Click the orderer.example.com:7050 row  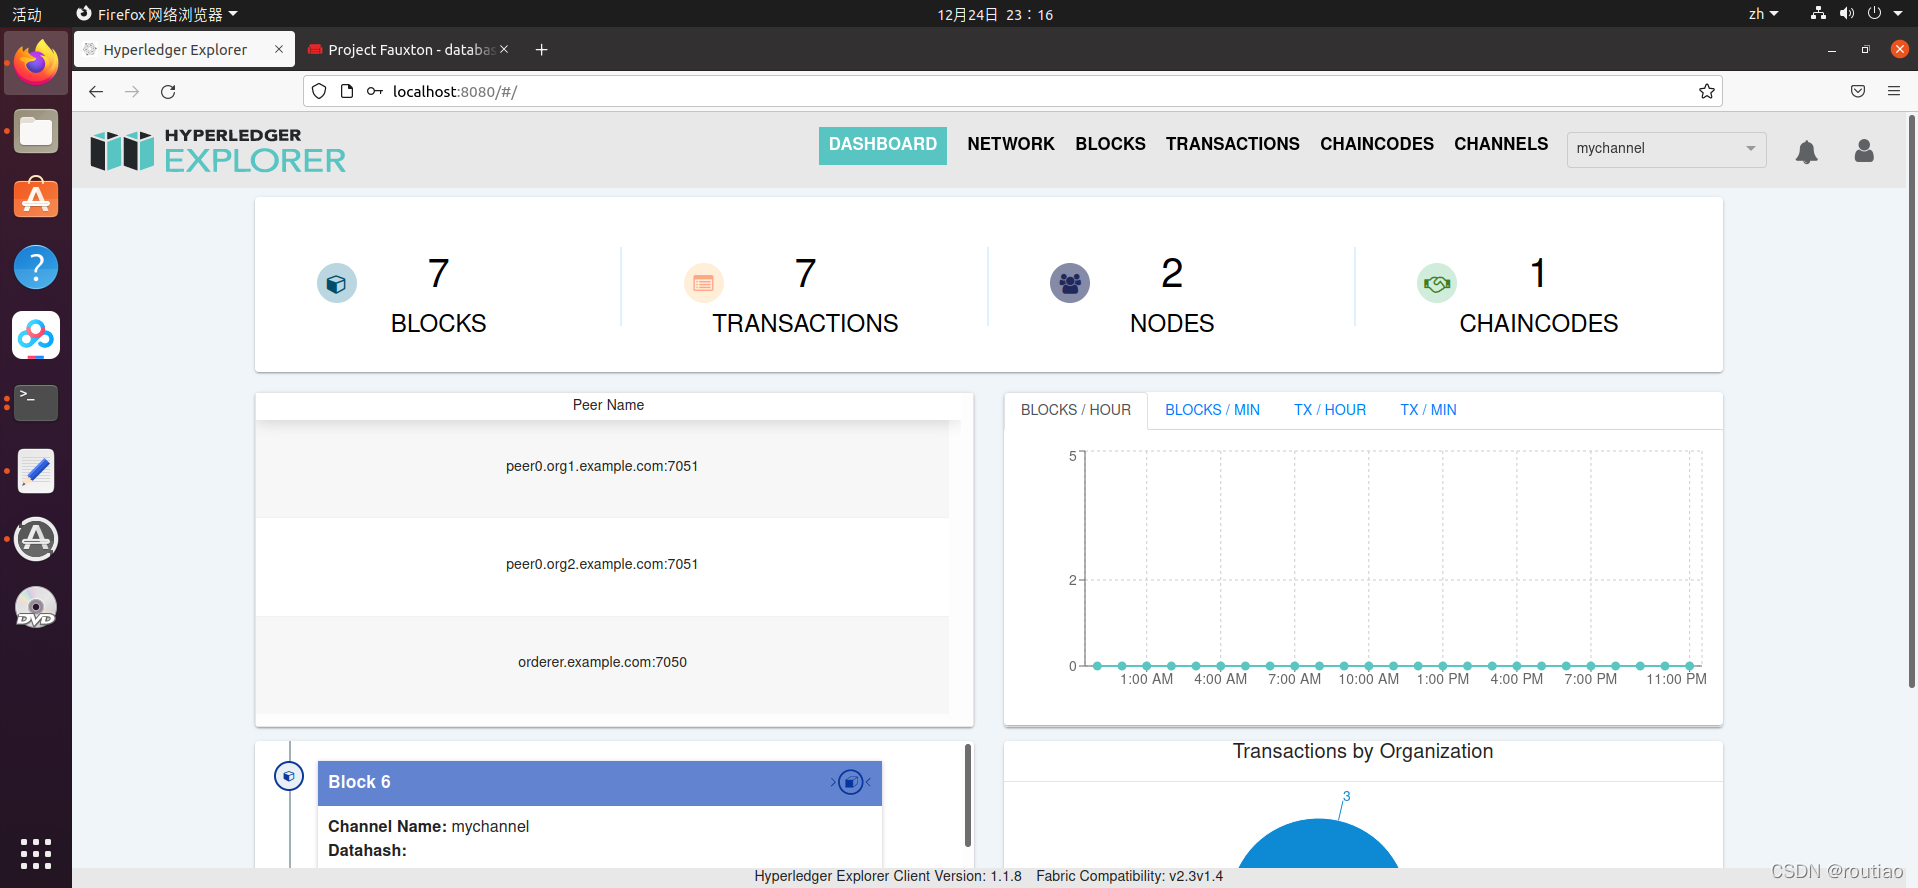click(x=602, y=663)
